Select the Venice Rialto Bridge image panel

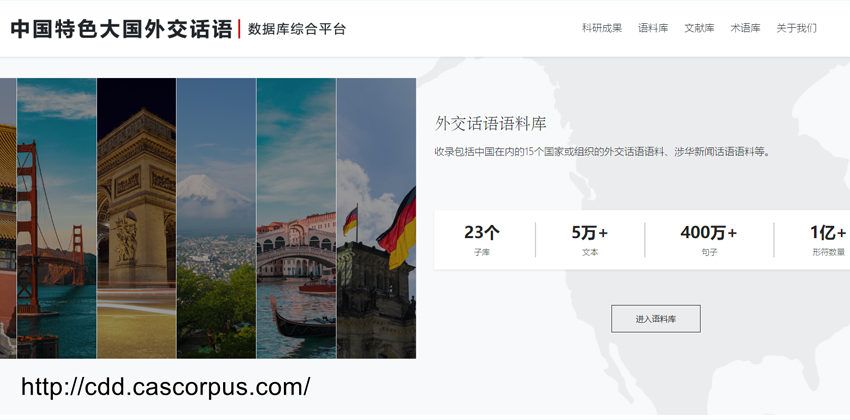297,218
